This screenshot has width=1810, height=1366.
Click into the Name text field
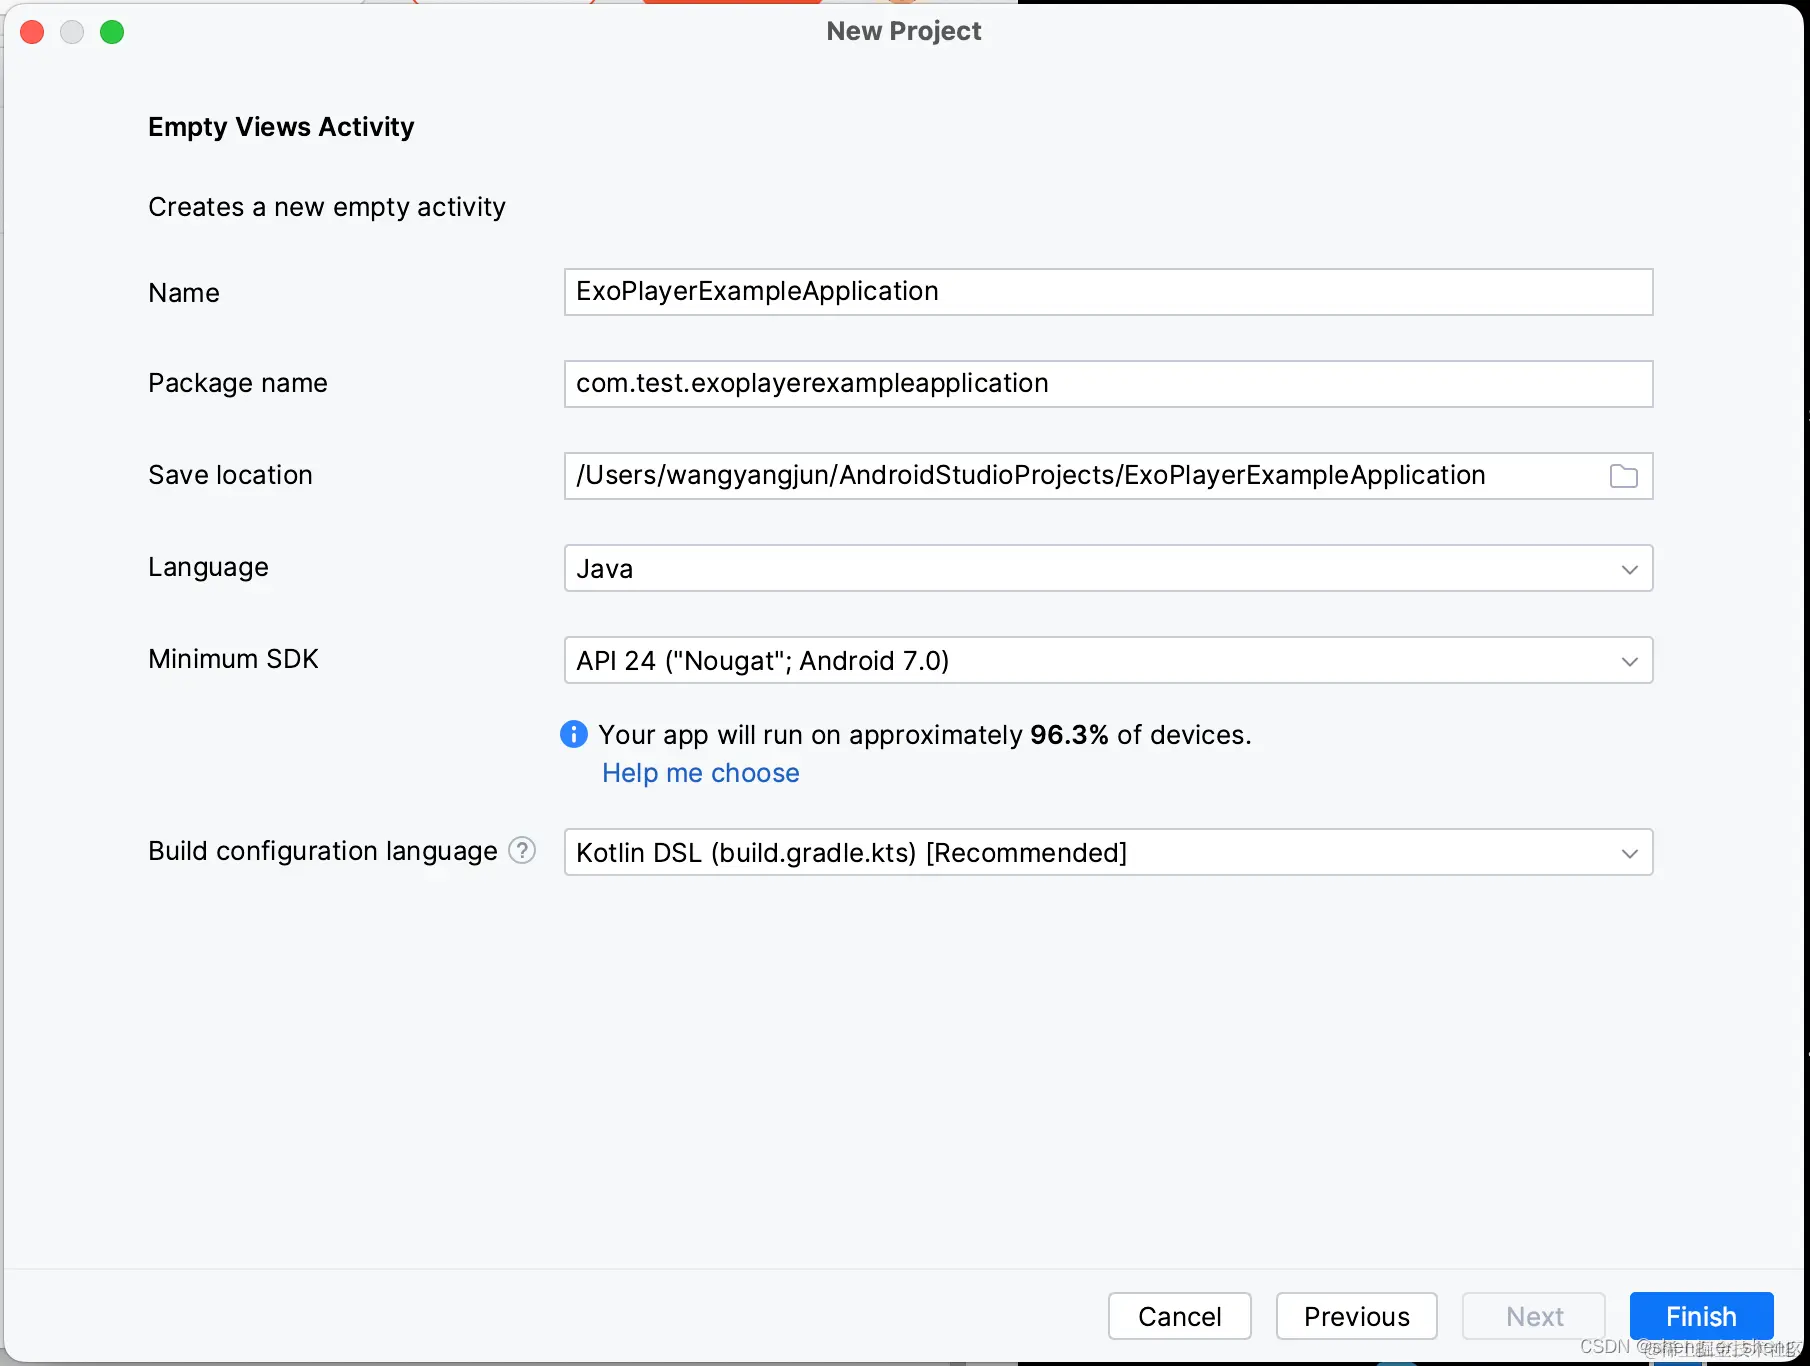1107,292
